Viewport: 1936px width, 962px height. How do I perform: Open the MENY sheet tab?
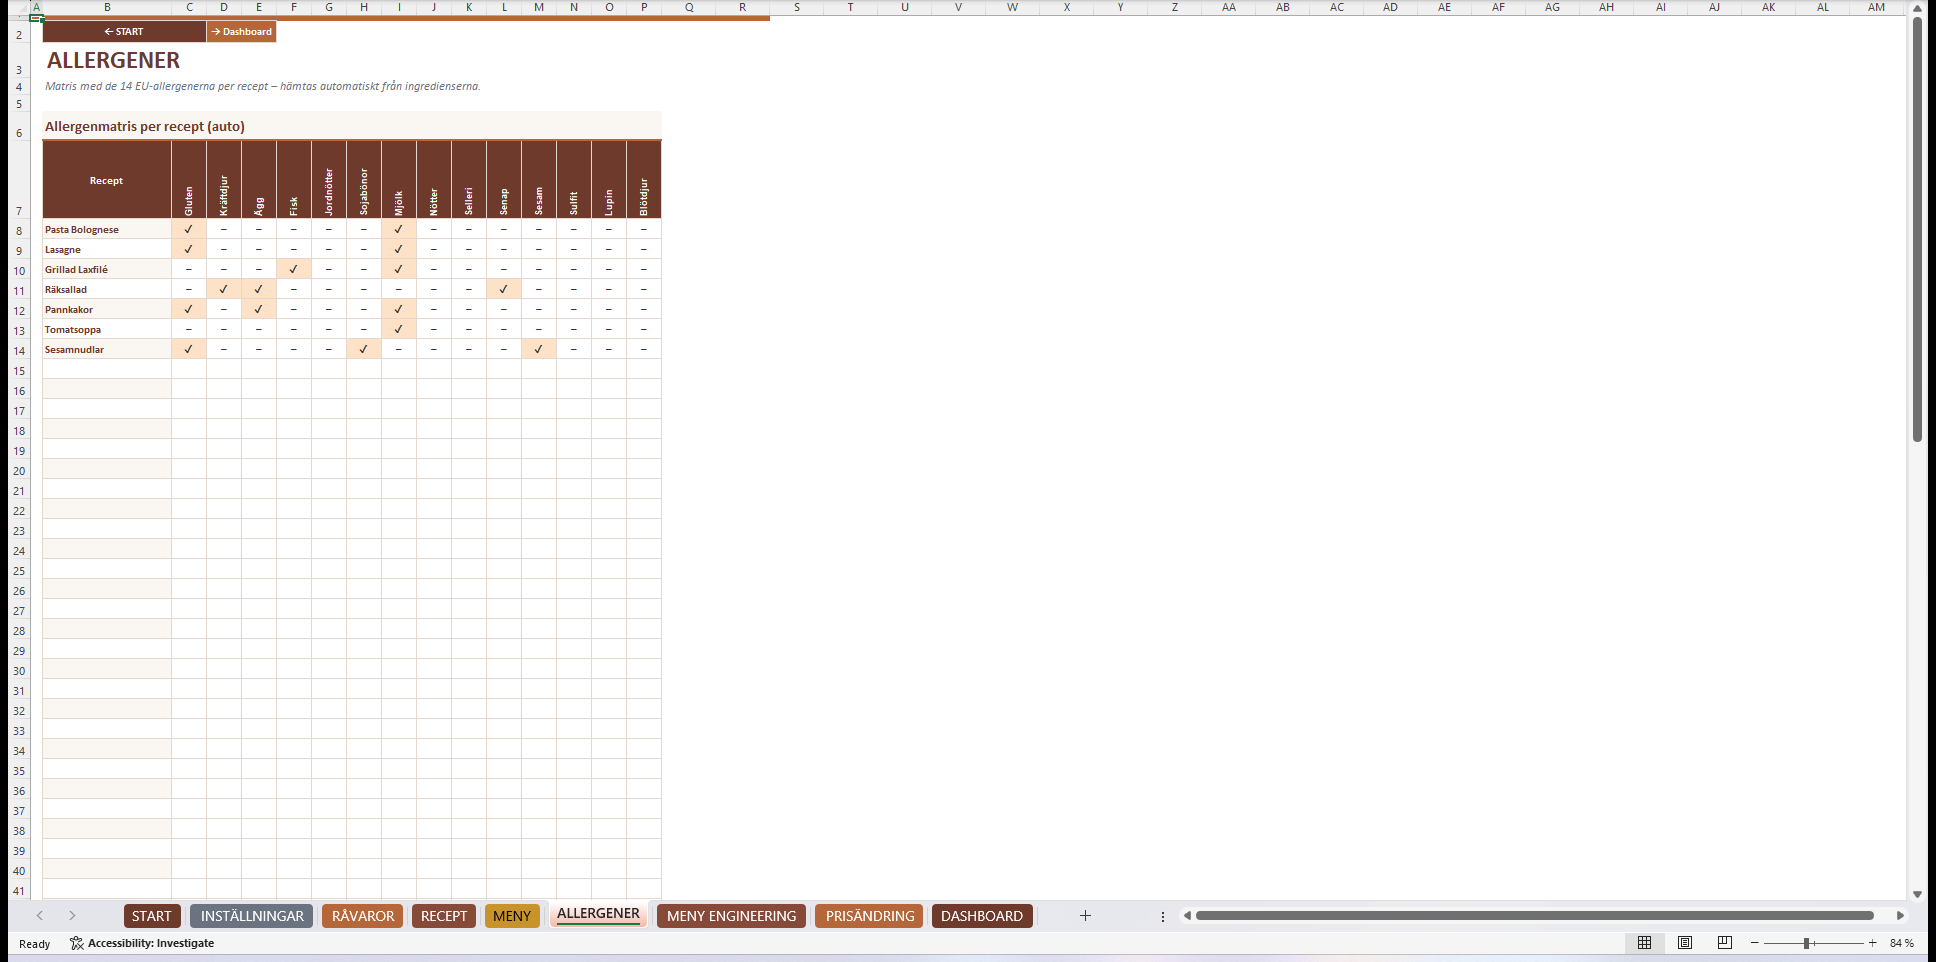click(x=512, y=916)
